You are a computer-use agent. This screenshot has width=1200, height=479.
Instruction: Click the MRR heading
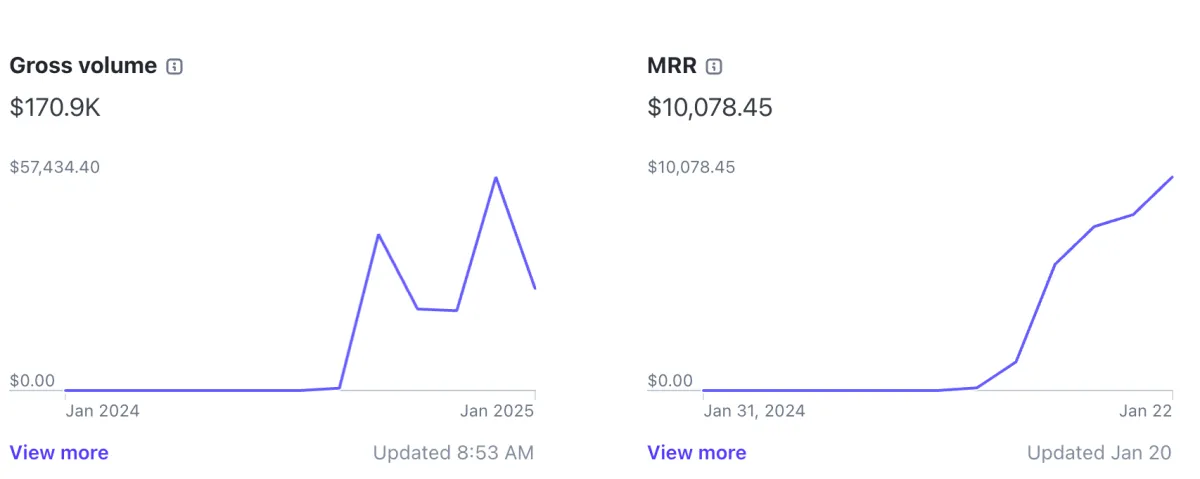(672, 66)
